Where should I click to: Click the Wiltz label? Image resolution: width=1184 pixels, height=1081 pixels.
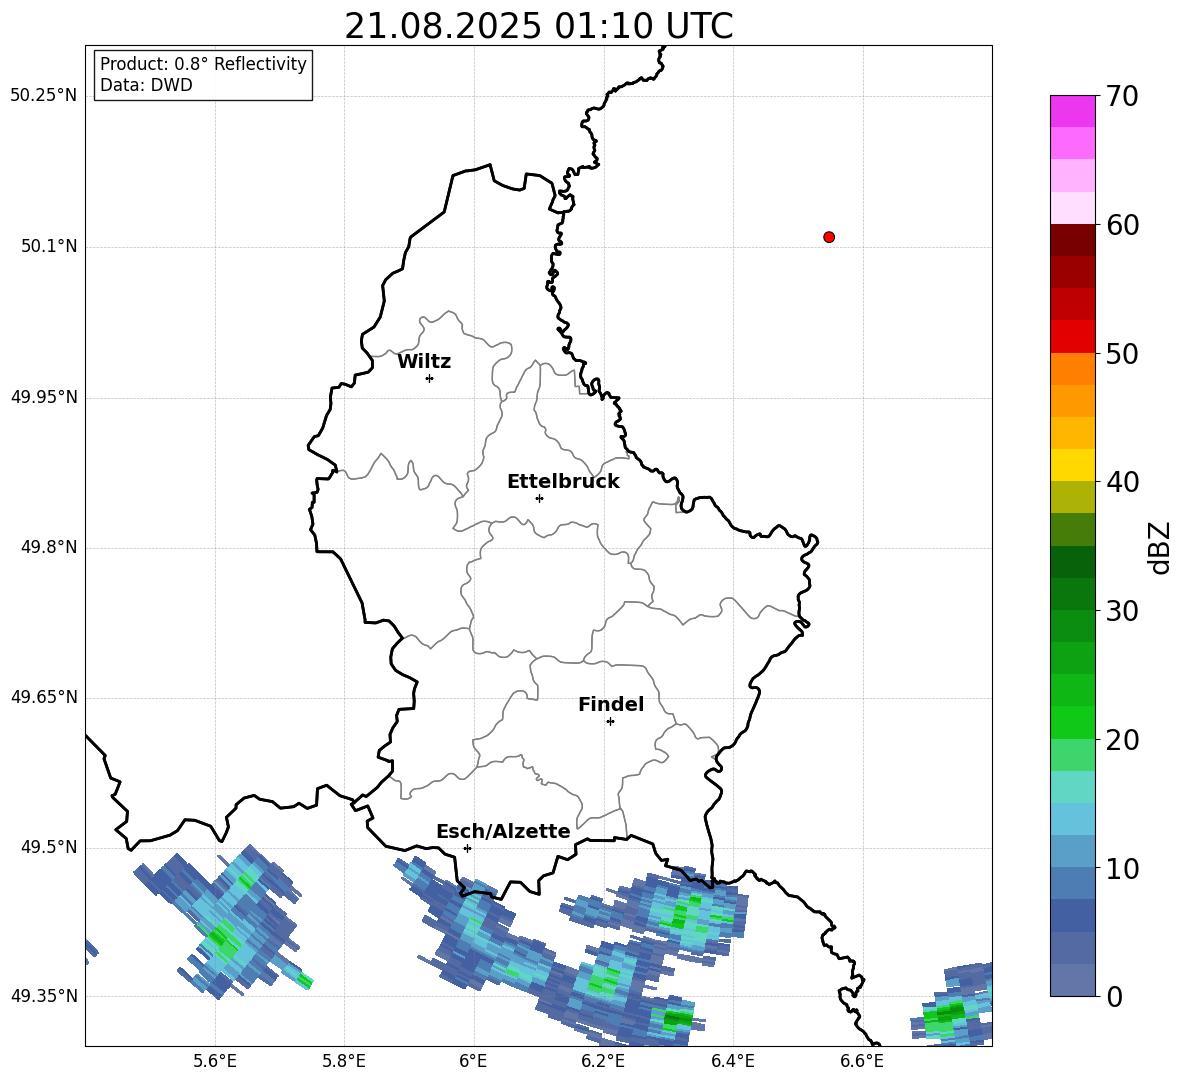[424, 362]
